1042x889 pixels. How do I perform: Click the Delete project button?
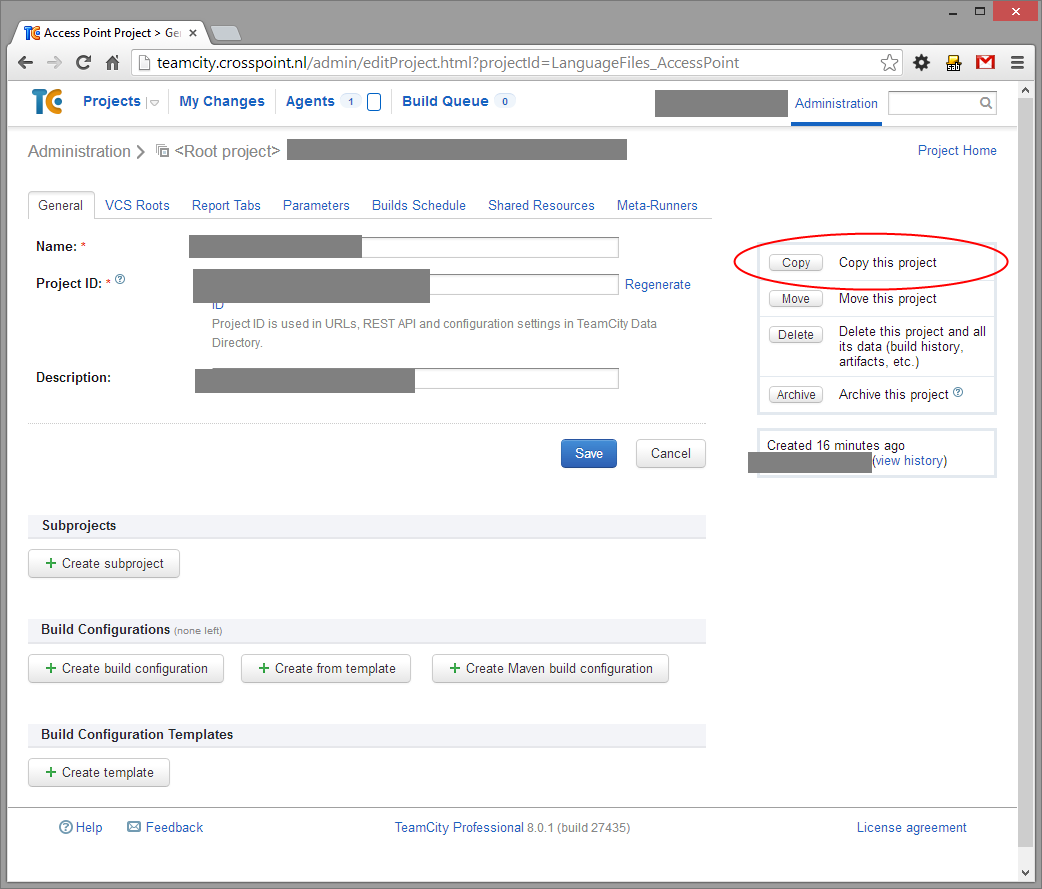(795, 334)
